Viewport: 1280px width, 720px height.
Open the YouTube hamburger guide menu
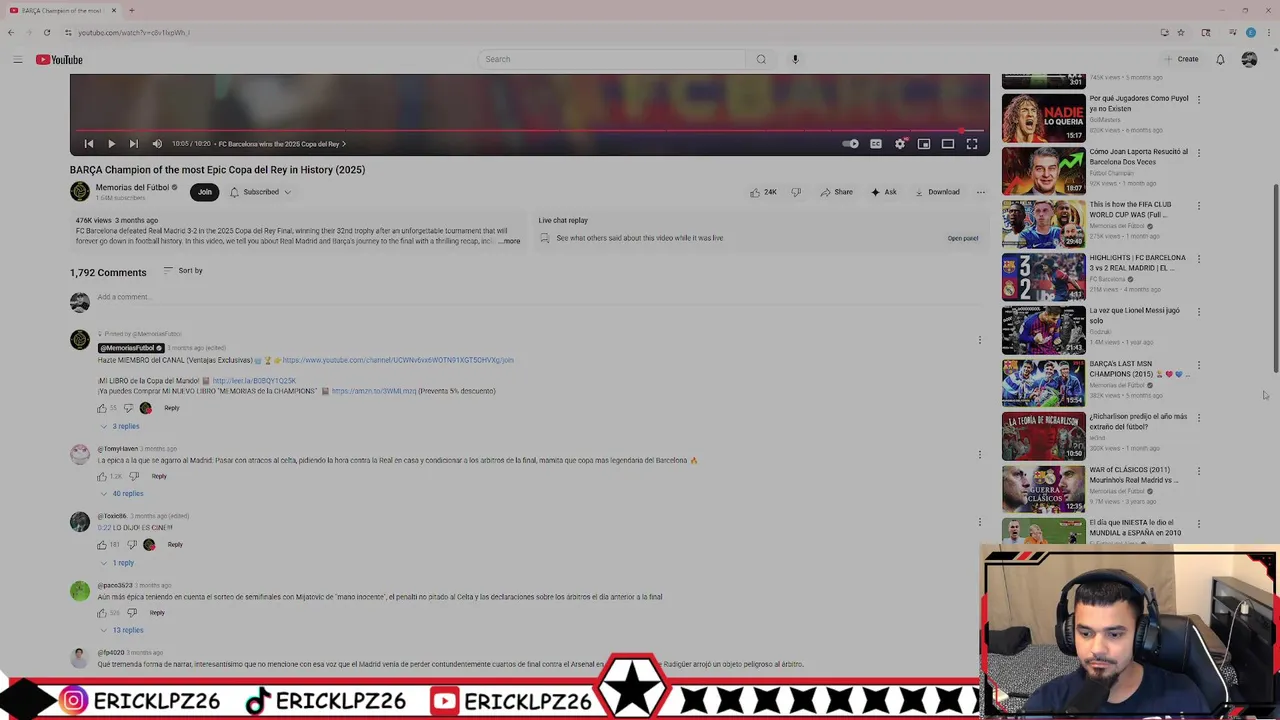click(x=17, y=60)
